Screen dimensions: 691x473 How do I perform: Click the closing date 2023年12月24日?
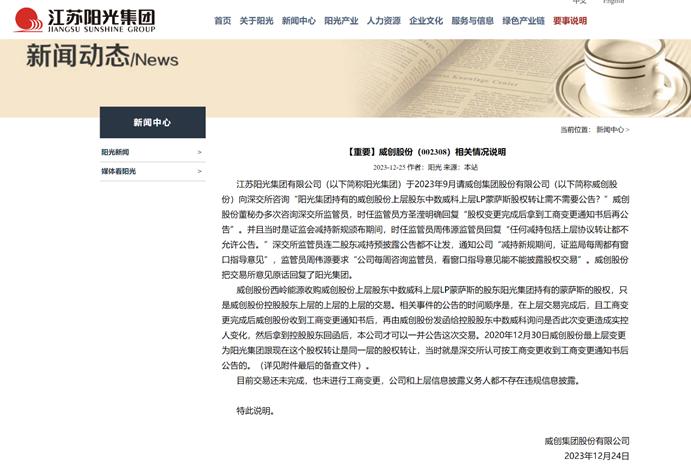[597, 456]
